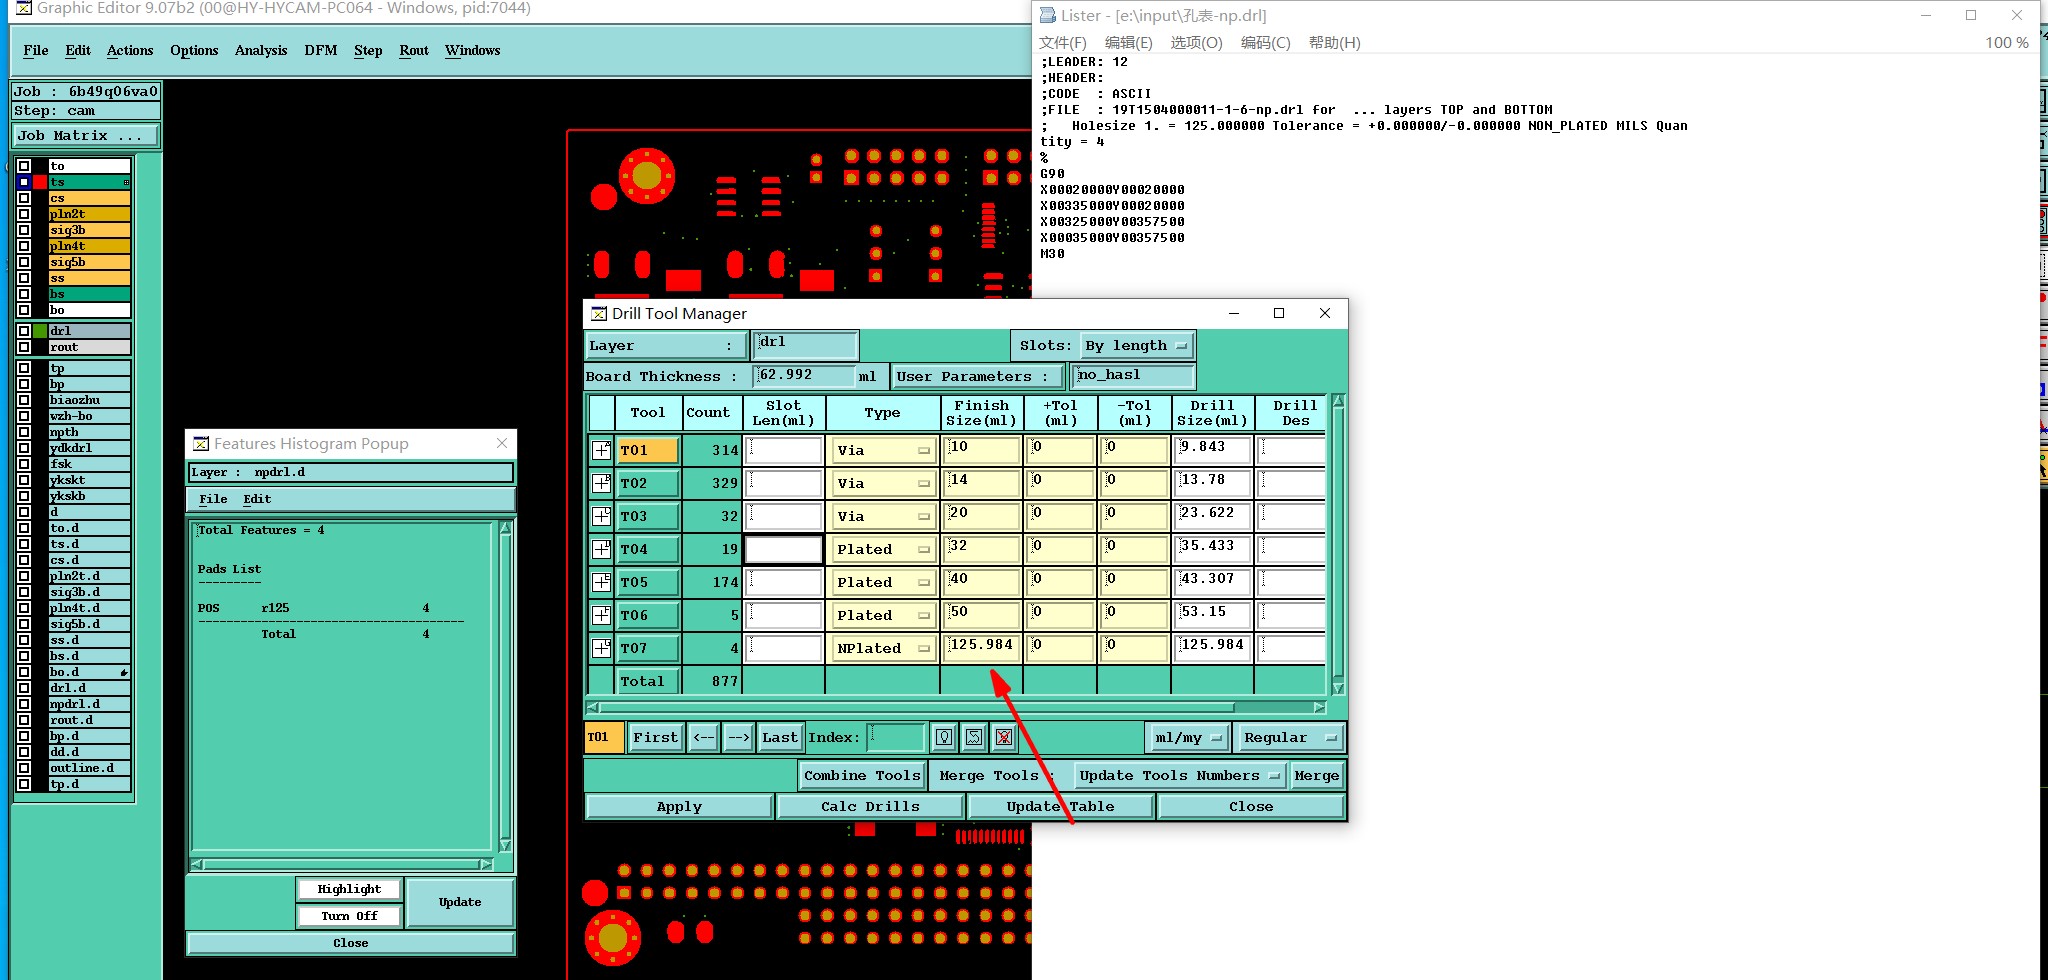The width and height of the screenshot is (2048, 980).
Task: Click the Combine Tools button
Action: click(x=861, y=776)
